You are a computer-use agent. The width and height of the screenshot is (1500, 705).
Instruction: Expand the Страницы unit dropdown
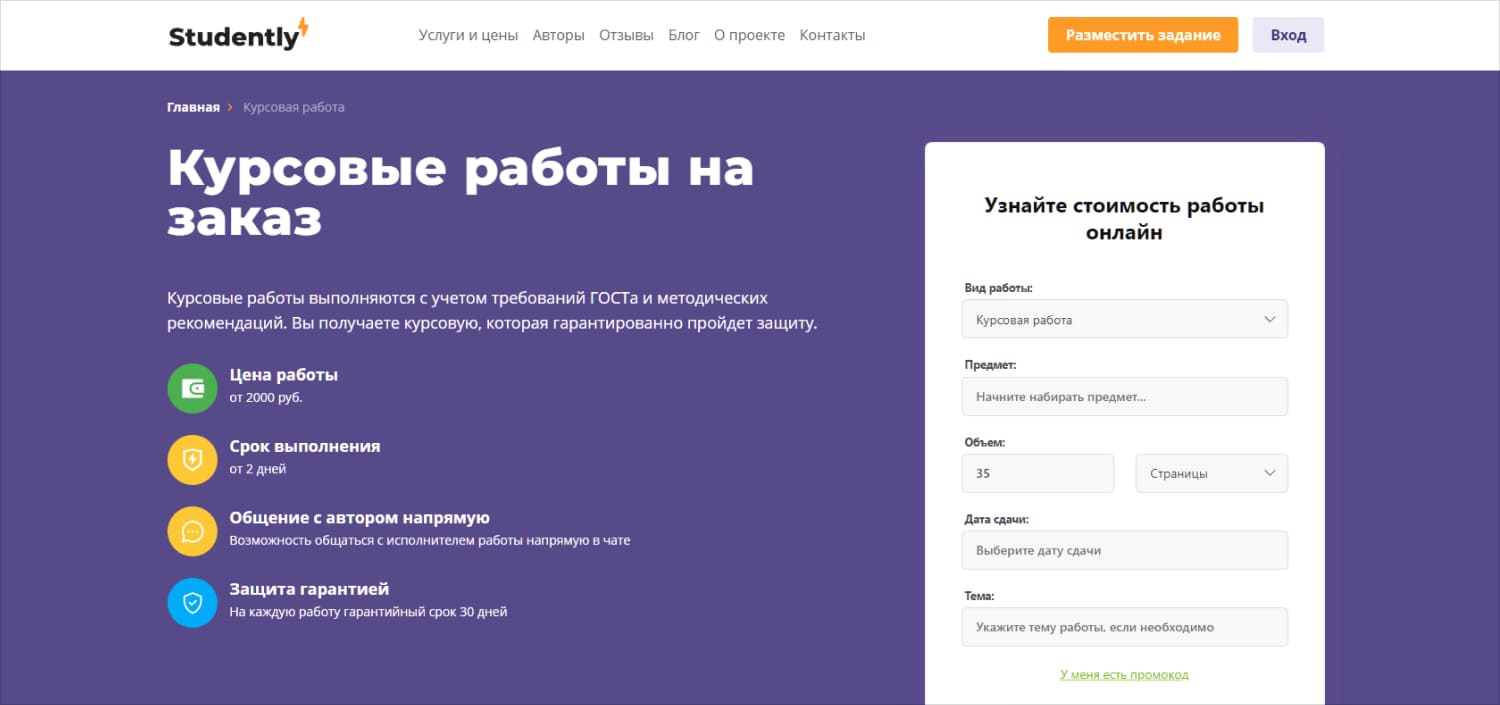tap(1211, 473)
